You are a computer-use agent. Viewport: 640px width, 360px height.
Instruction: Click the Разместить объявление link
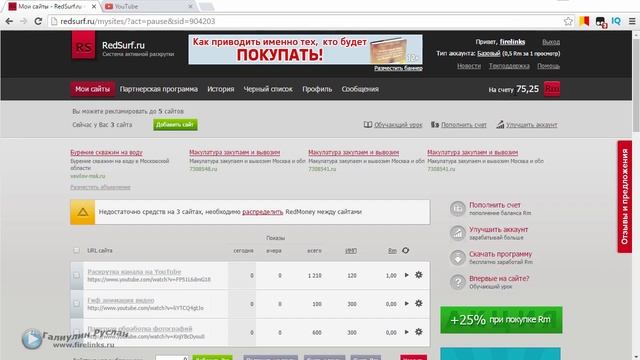tap(100, 187)
